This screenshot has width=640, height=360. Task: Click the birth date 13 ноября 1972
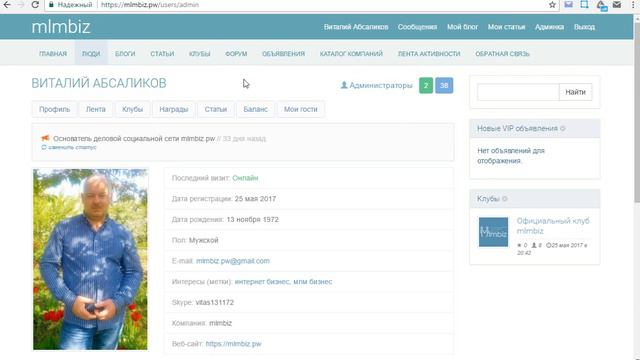pos(252,220)
